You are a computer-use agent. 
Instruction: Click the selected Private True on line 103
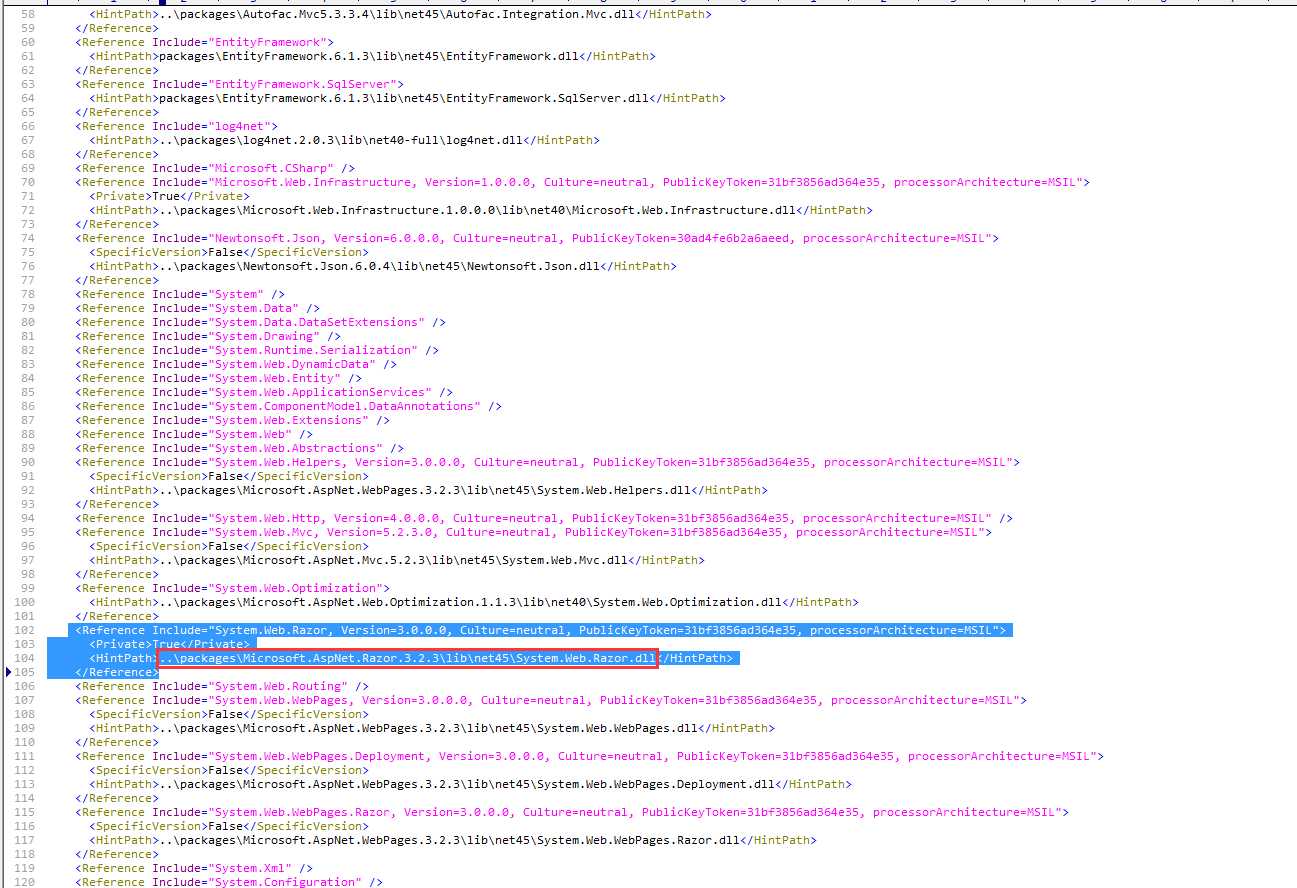[169, 644]
